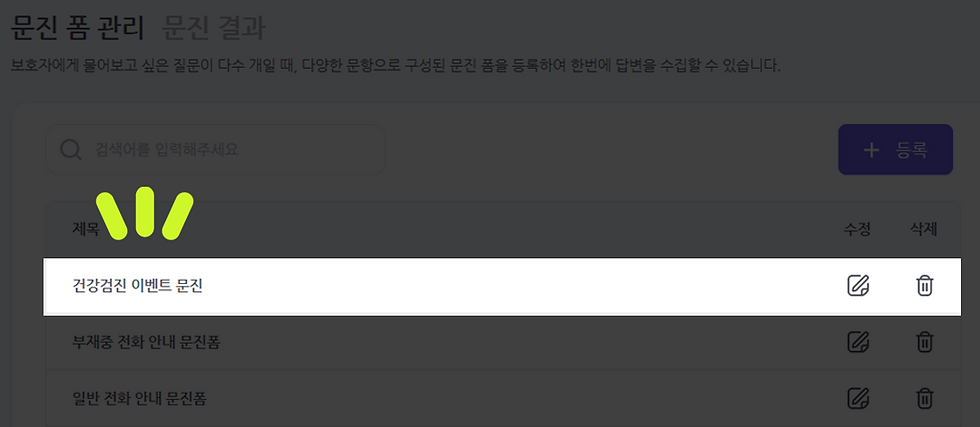Open the 건강검진 이벤트 문진 row
The height and width of the screenshot is (427, 980).
coord(502,286)
